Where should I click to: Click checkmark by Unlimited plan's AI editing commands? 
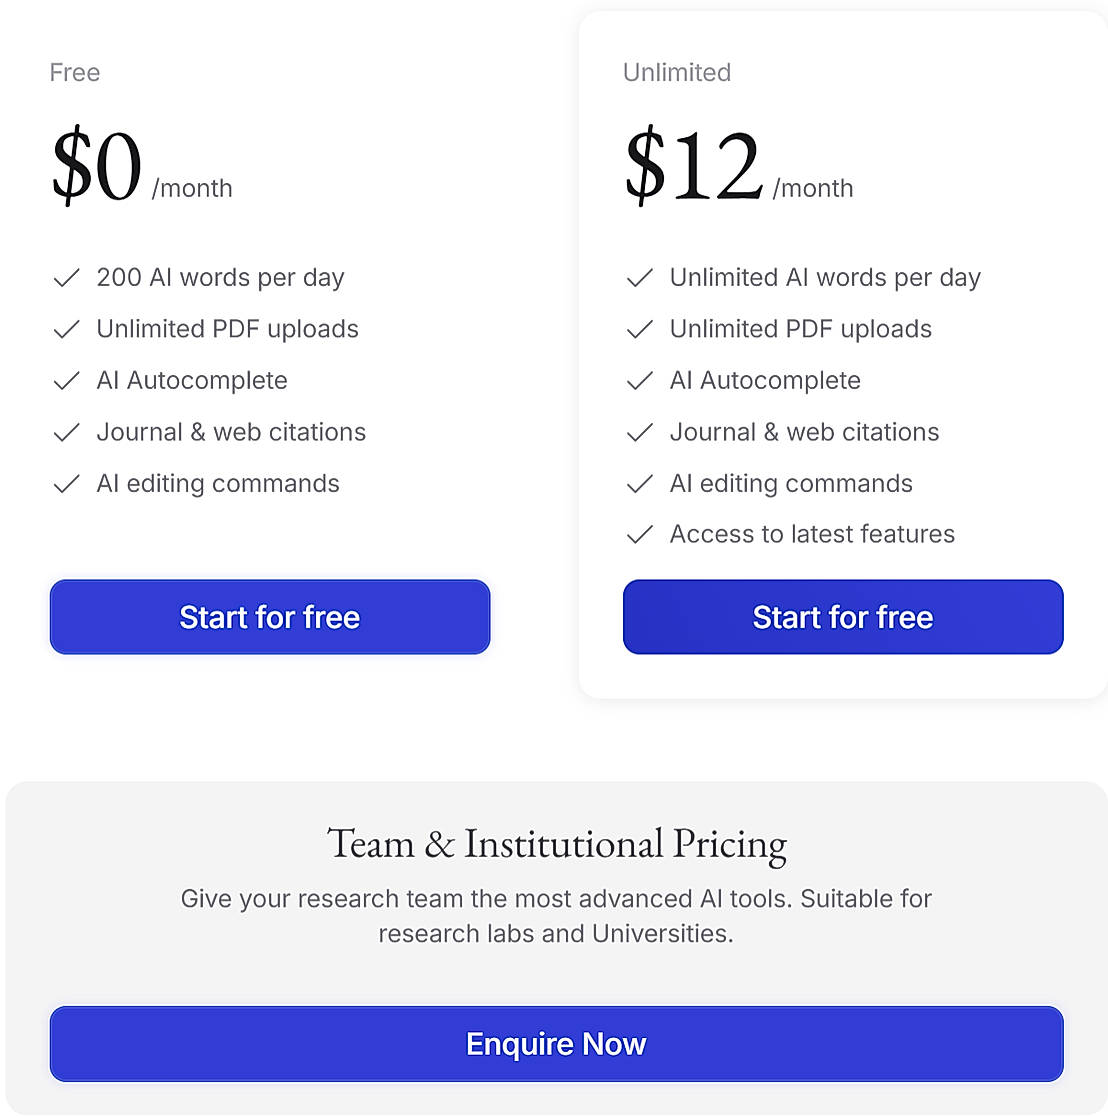point(639,484)
